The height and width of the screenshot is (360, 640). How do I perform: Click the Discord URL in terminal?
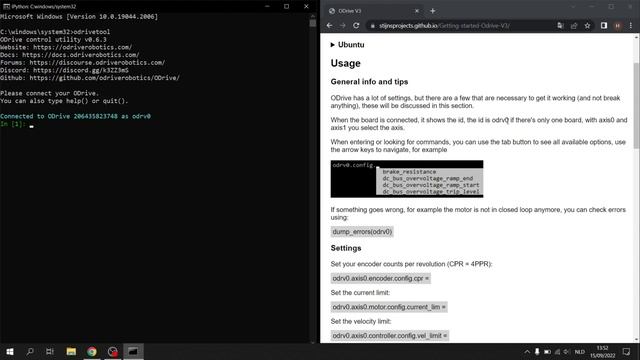click(81, 70)
